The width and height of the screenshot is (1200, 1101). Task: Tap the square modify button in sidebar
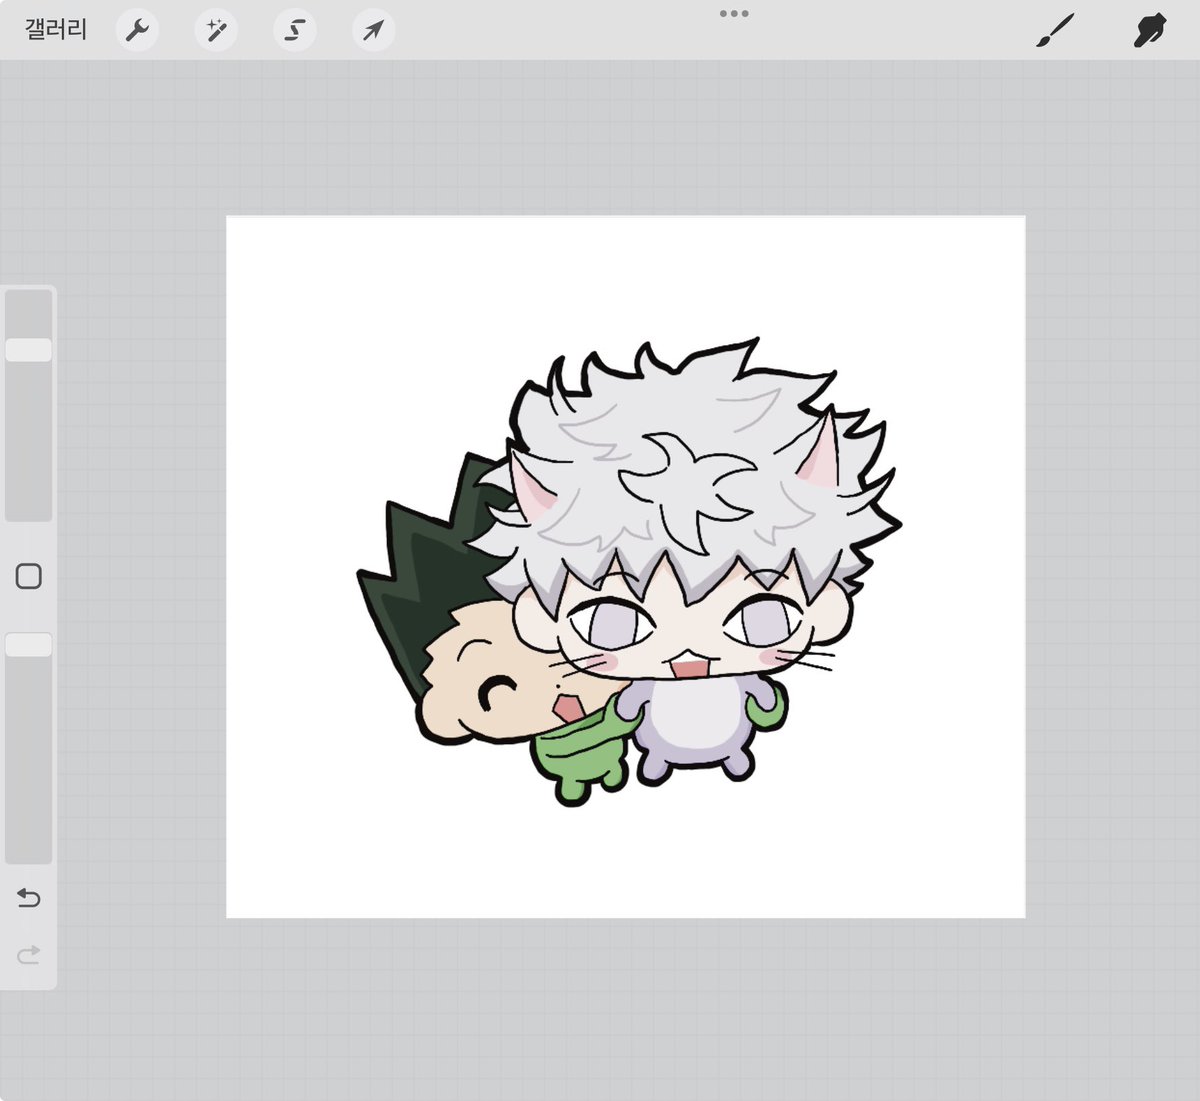click(29, 576)
